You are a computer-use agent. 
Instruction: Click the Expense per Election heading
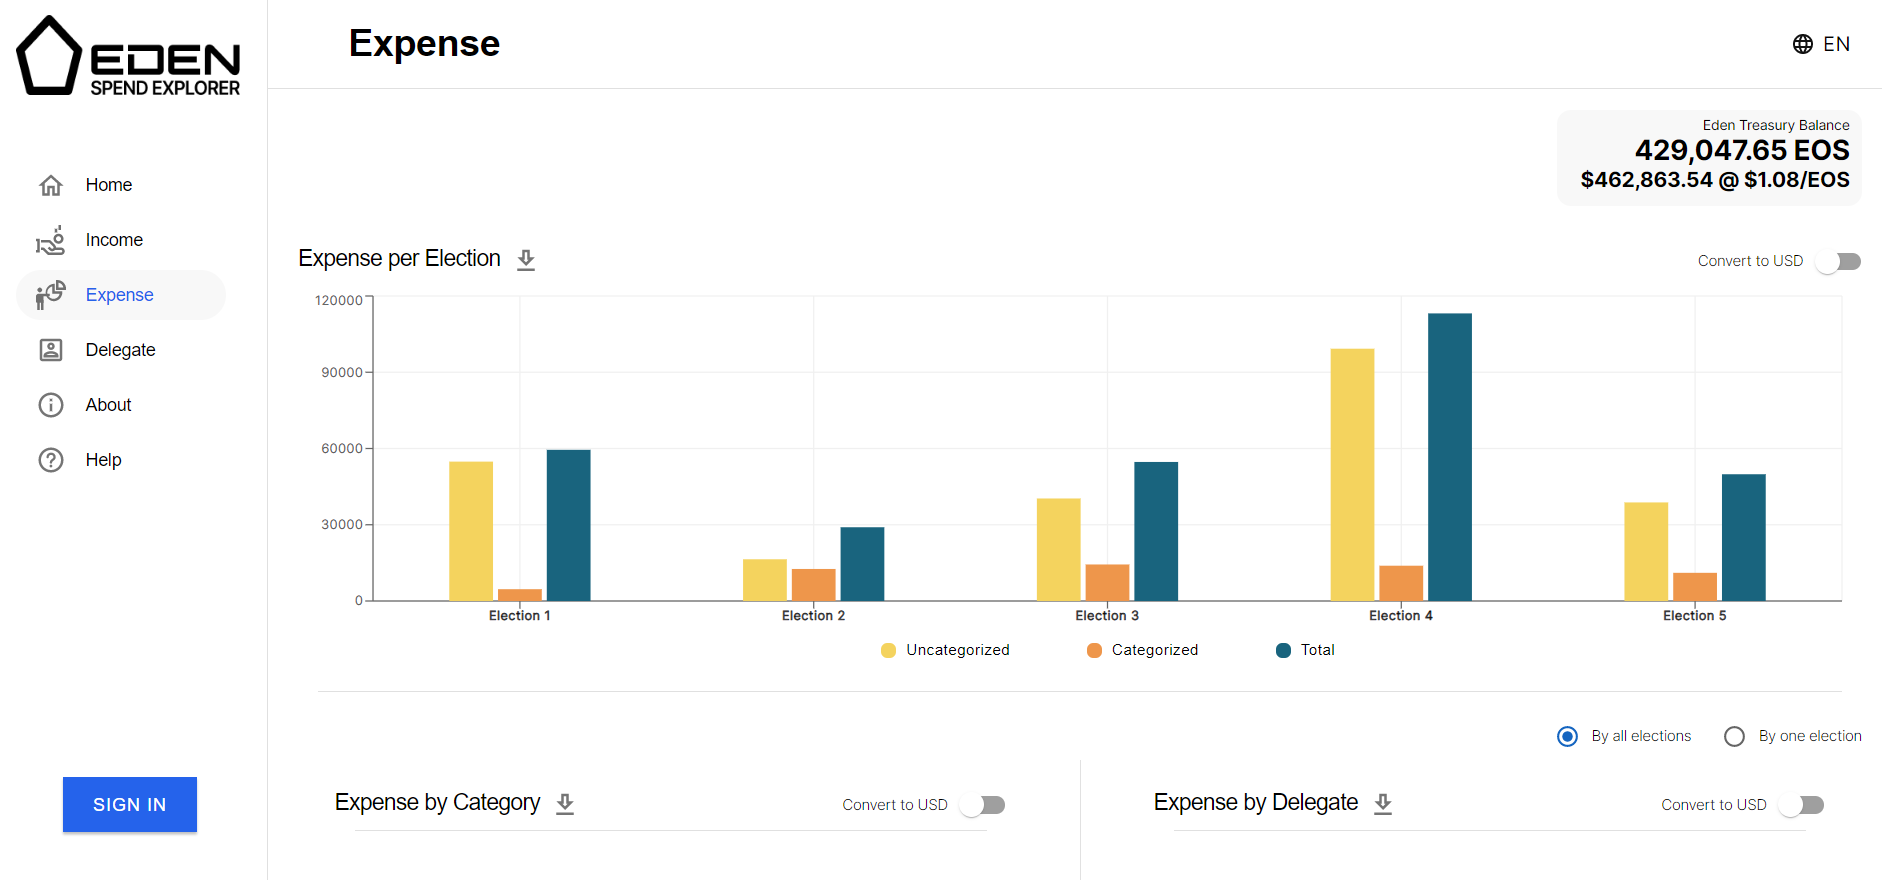(399, 259)
